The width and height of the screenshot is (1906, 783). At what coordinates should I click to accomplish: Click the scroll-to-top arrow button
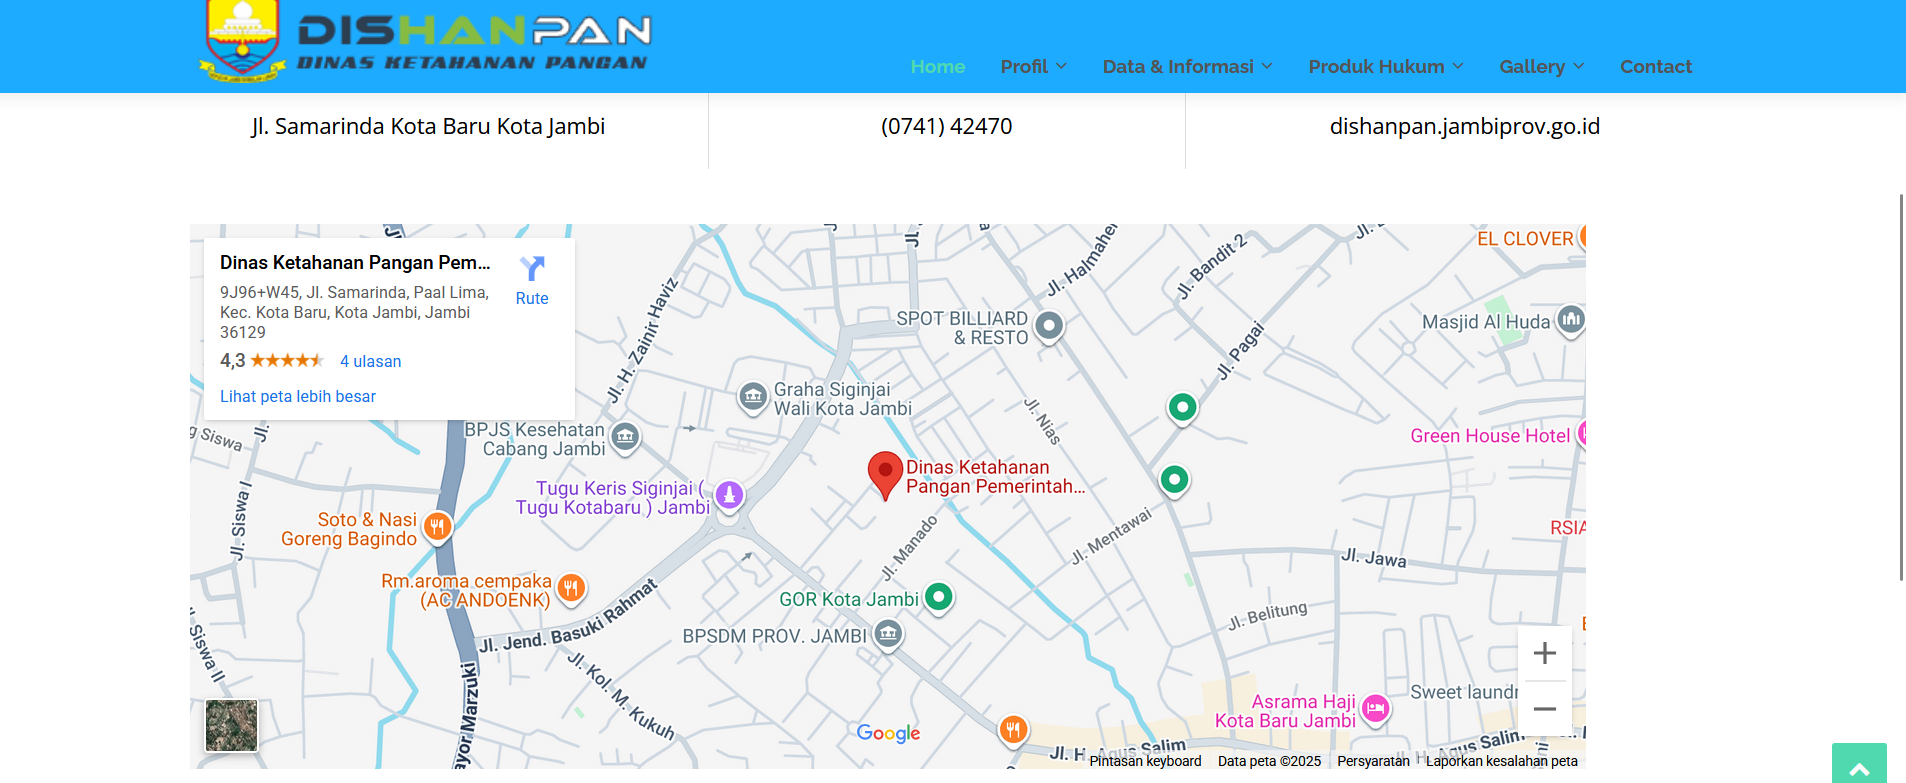[x=1859, y=767]
